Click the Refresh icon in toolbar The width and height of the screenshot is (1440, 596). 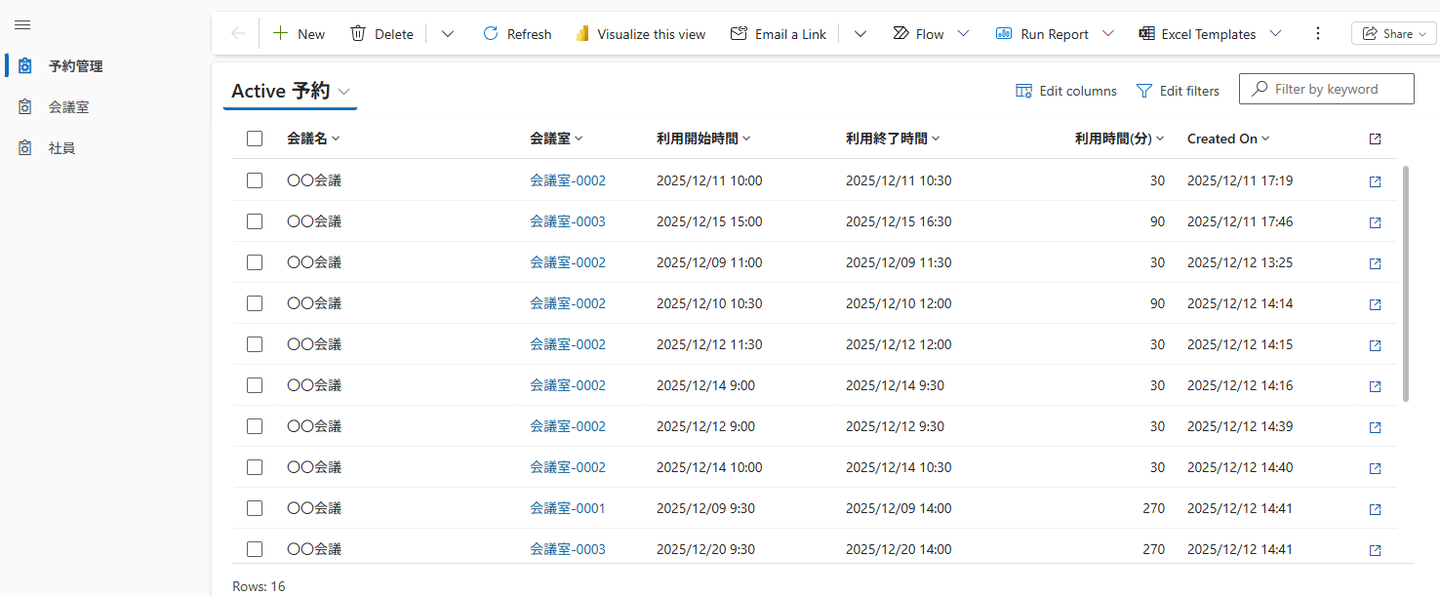point(490,34)
